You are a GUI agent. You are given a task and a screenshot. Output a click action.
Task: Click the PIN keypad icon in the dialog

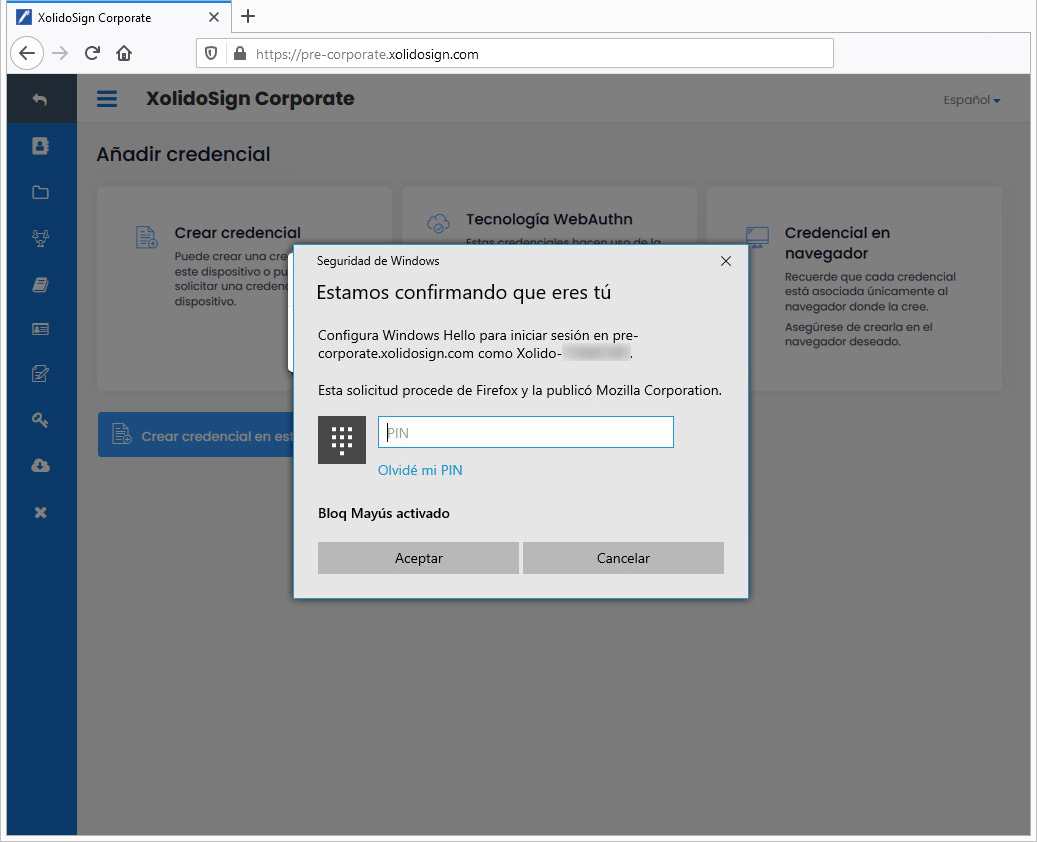coord(342,440)
